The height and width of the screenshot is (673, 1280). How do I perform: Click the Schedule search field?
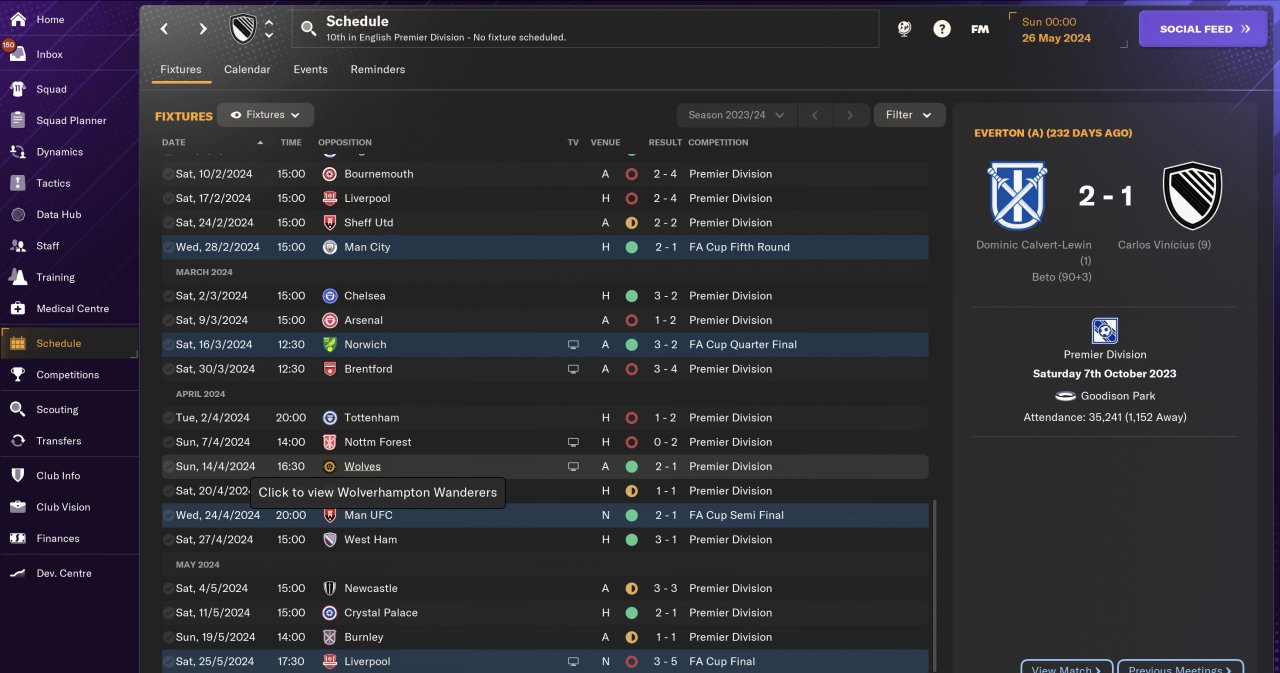pos(586,29)
